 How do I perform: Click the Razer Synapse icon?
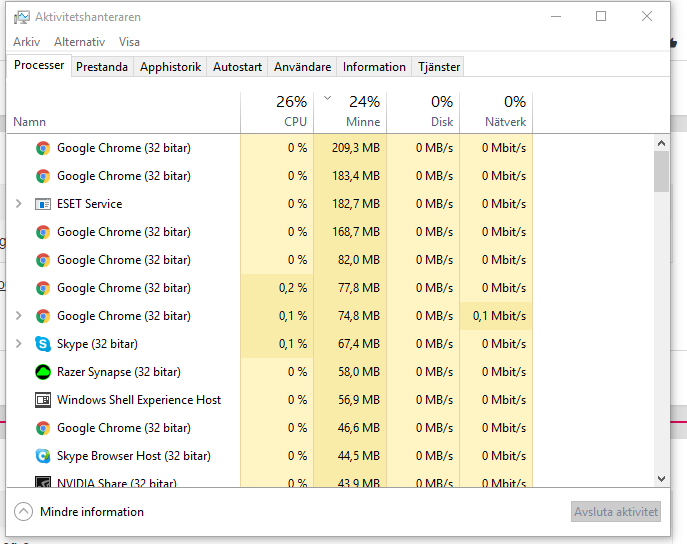pyautogui.click(x=43, y=372)
